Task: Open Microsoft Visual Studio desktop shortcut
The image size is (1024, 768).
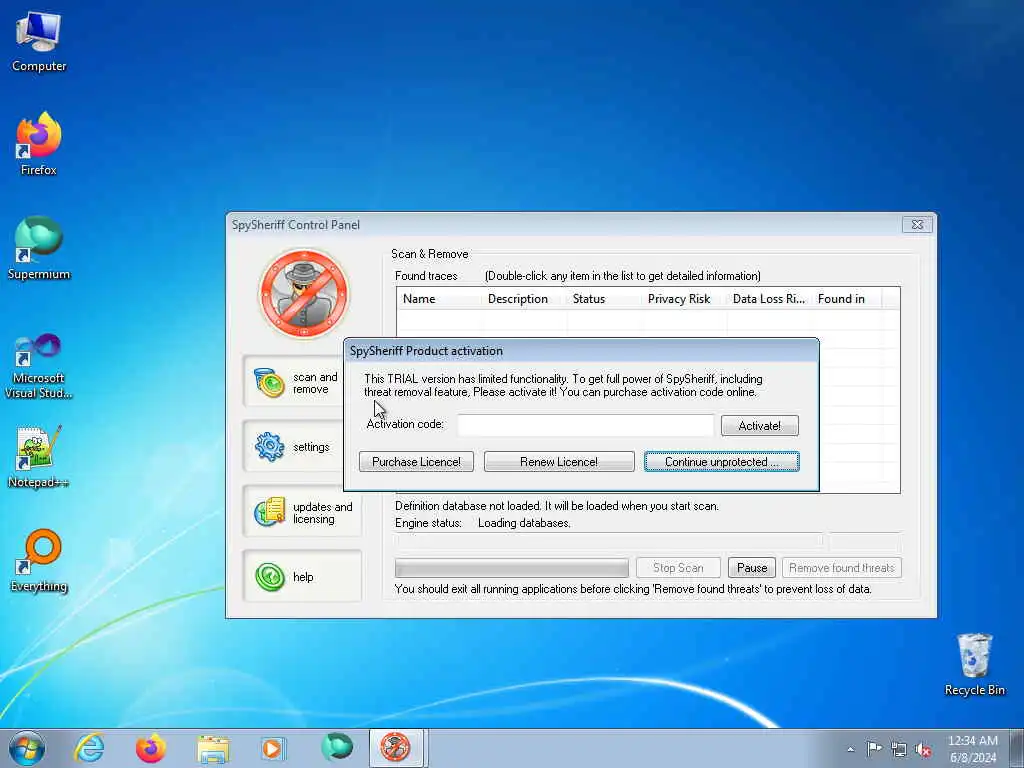Action: pos(39,366)
